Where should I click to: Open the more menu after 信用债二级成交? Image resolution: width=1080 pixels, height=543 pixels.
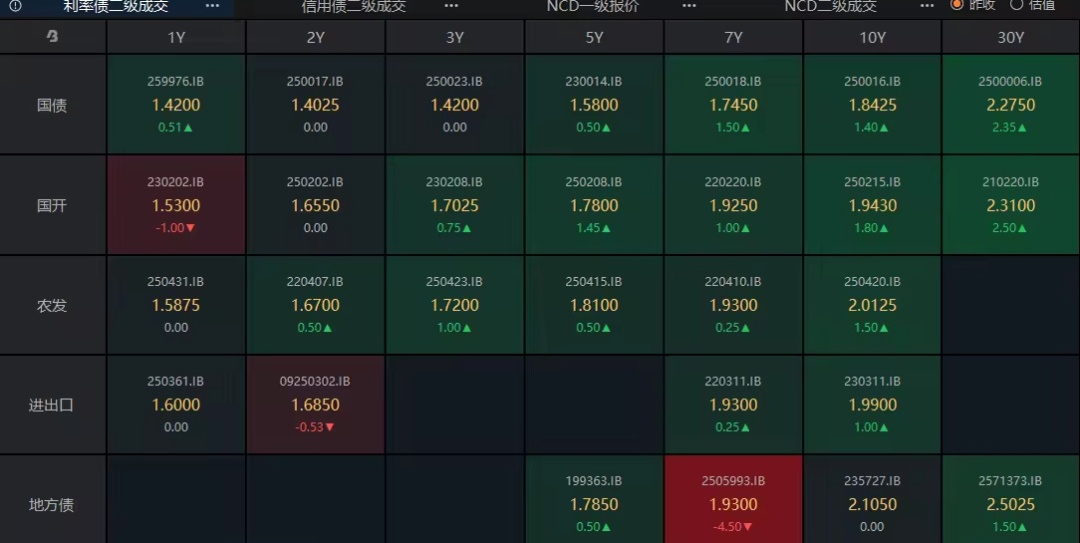pyautogui.click(x=451, y=5)
